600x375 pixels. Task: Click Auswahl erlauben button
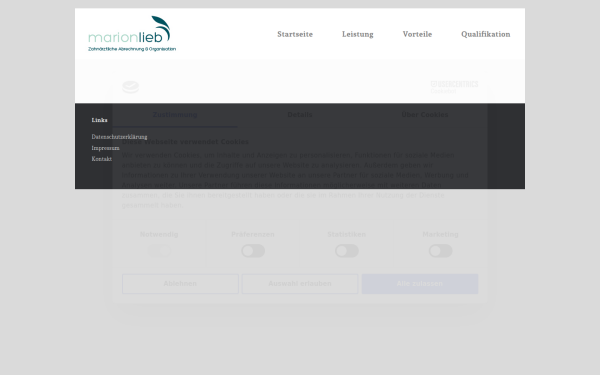click(x=300, y=284)
